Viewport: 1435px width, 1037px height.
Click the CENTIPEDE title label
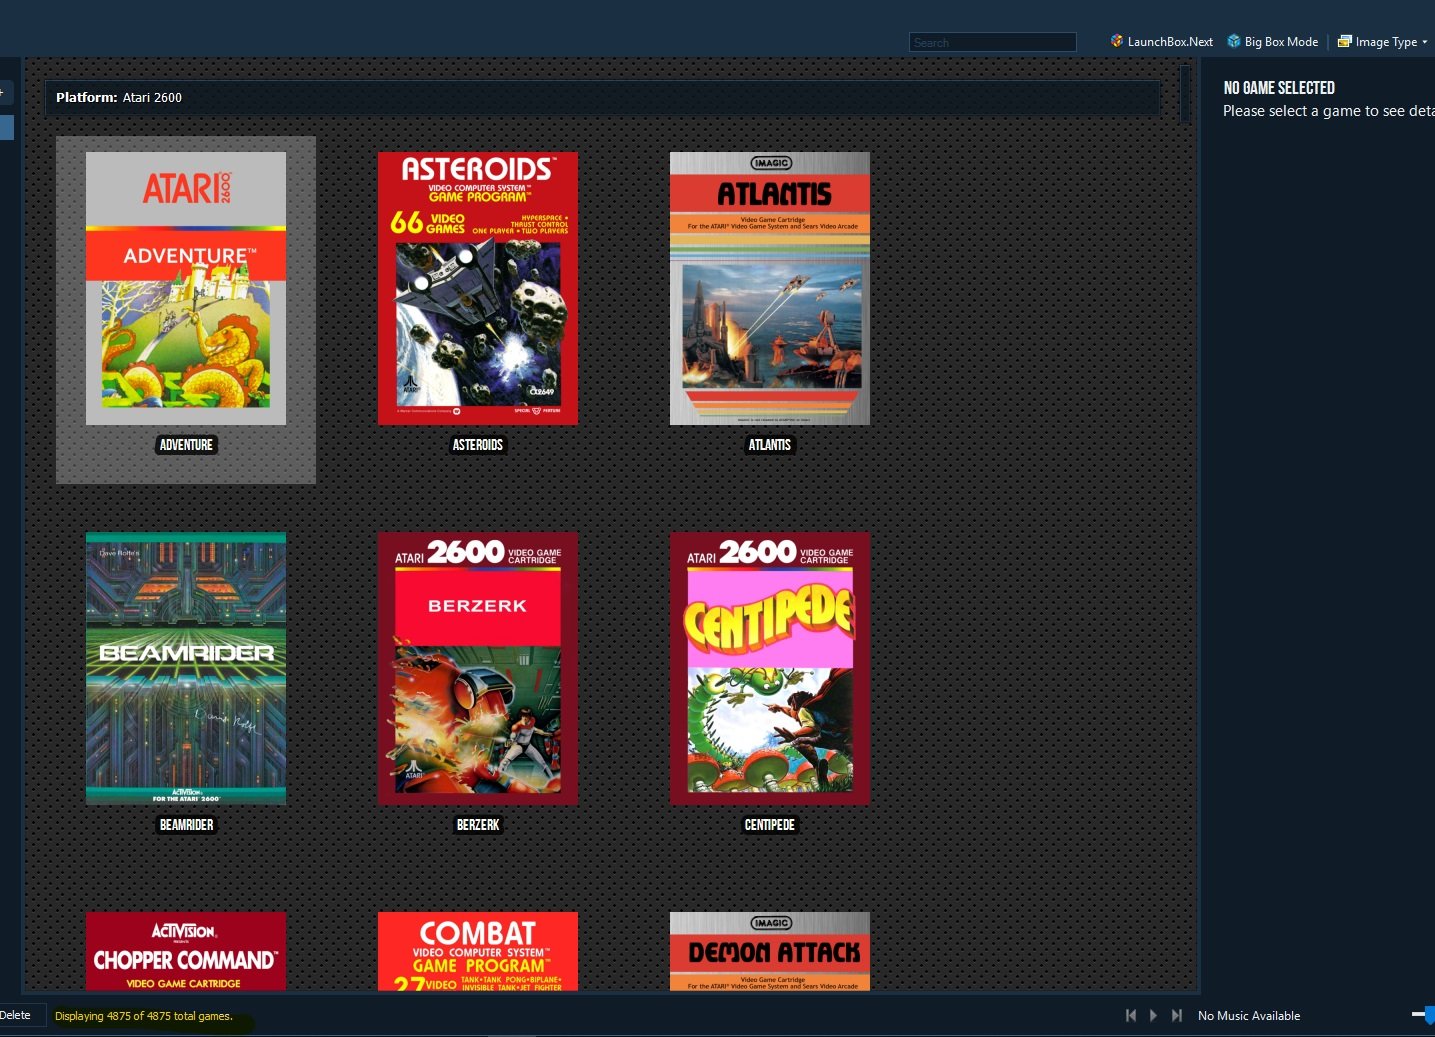point(770,825)
